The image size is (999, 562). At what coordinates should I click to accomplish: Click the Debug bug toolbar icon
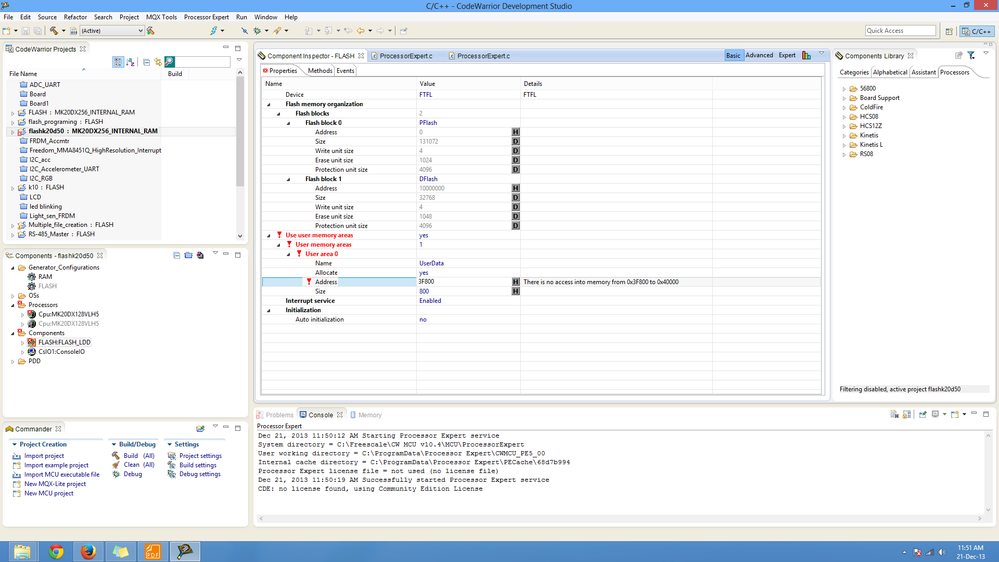click(x=257, y=31)
